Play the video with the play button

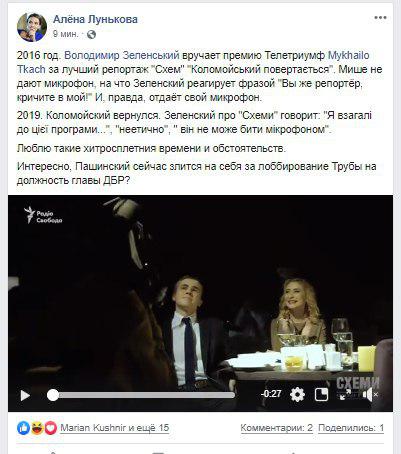coord(25,395)
